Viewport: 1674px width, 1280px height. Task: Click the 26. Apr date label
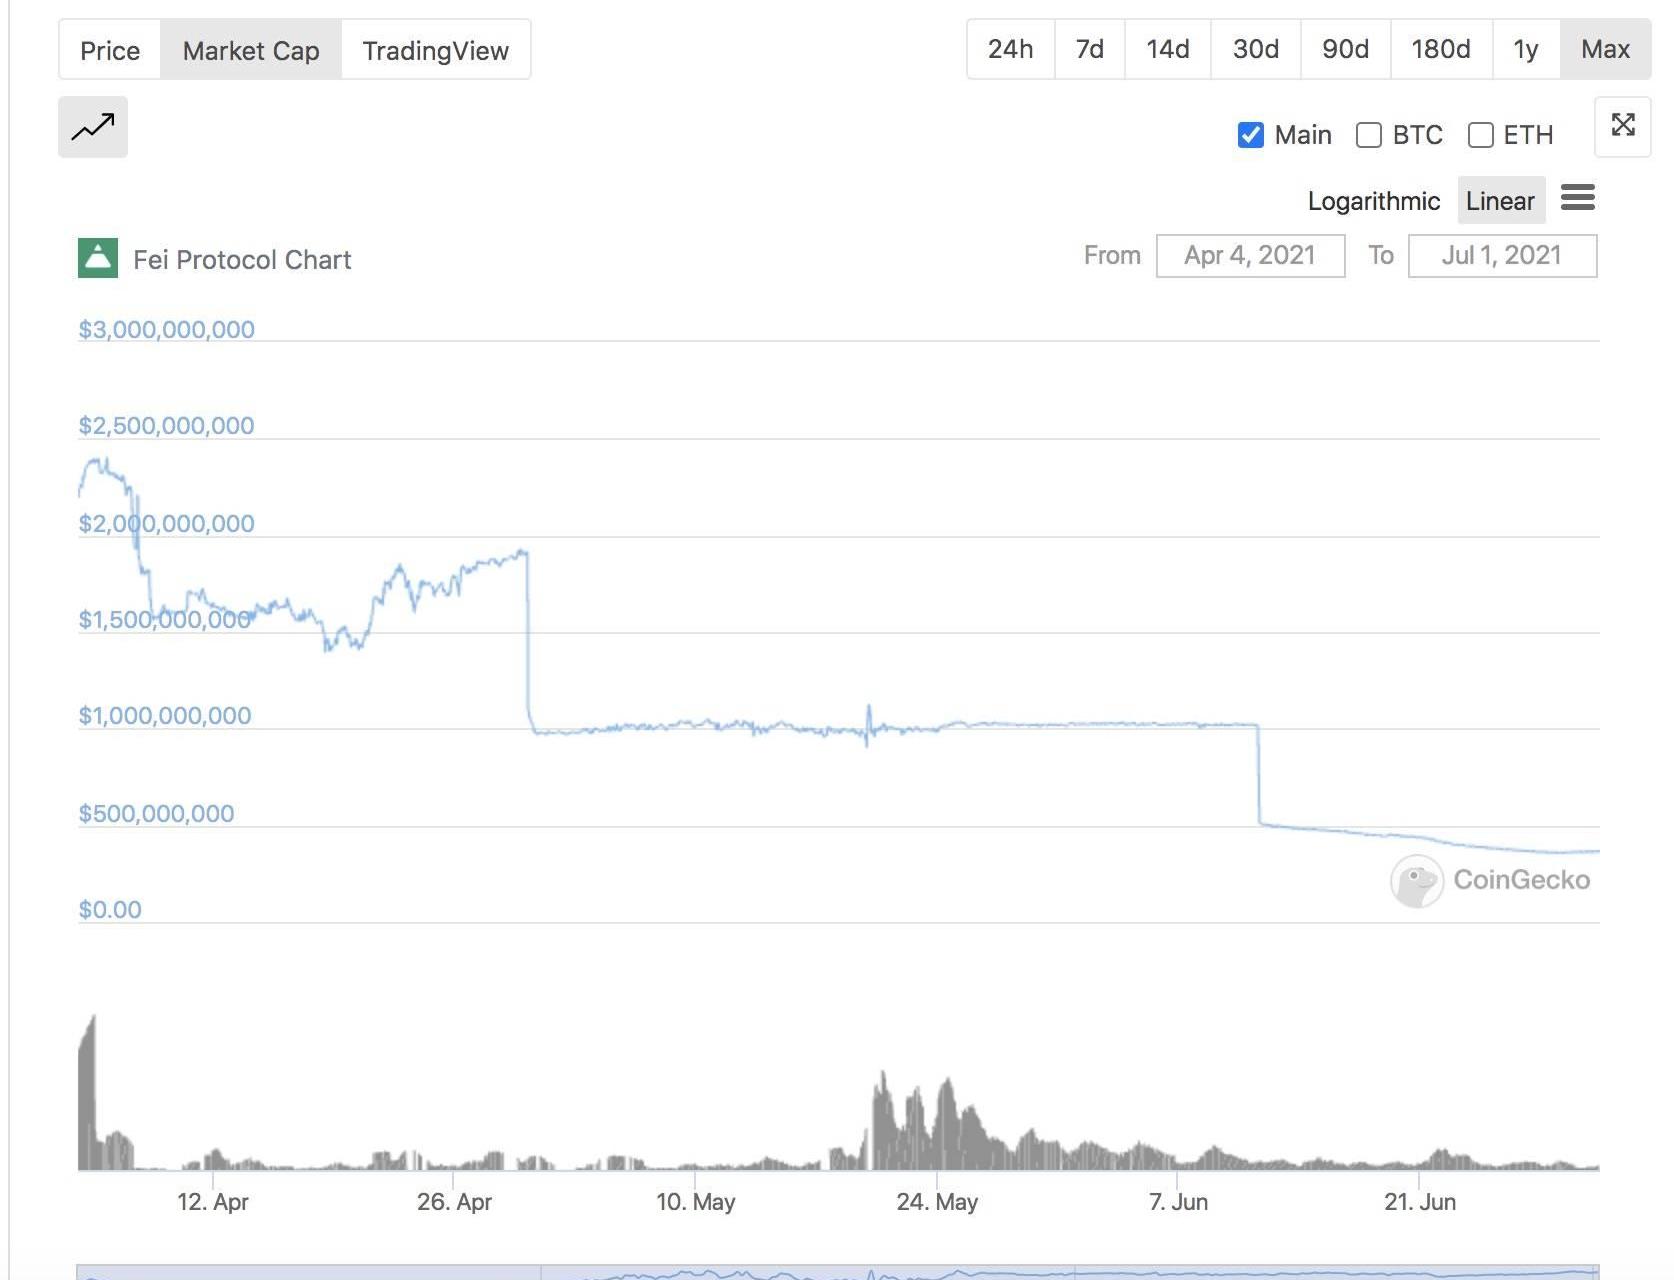[x=455, y=1202]
